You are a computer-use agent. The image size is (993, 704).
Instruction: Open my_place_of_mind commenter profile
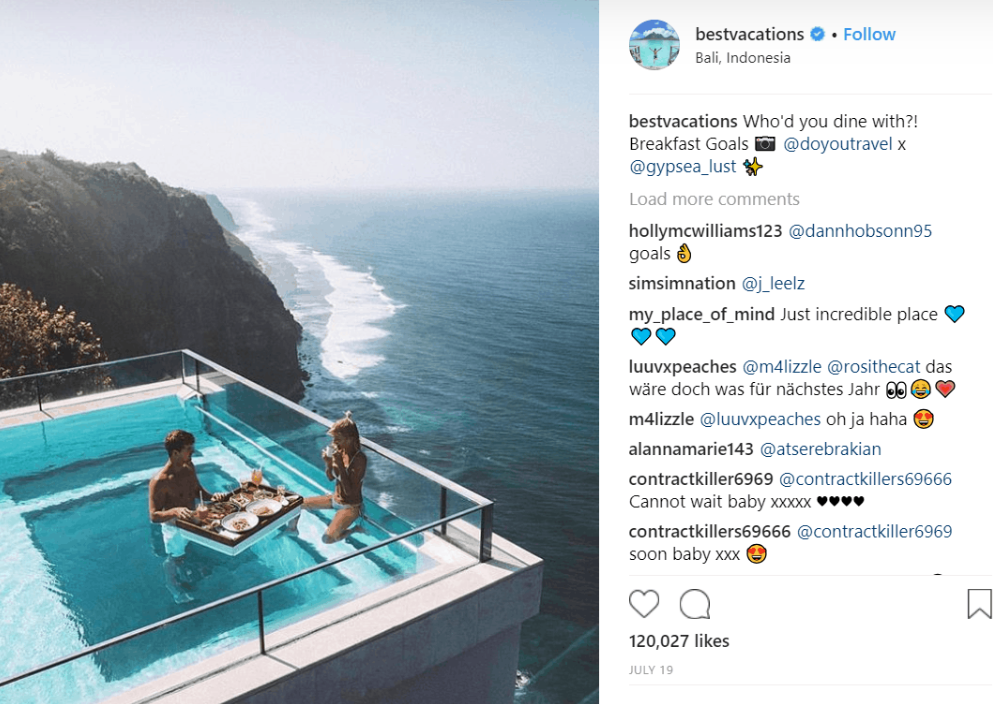coord(702,315)
